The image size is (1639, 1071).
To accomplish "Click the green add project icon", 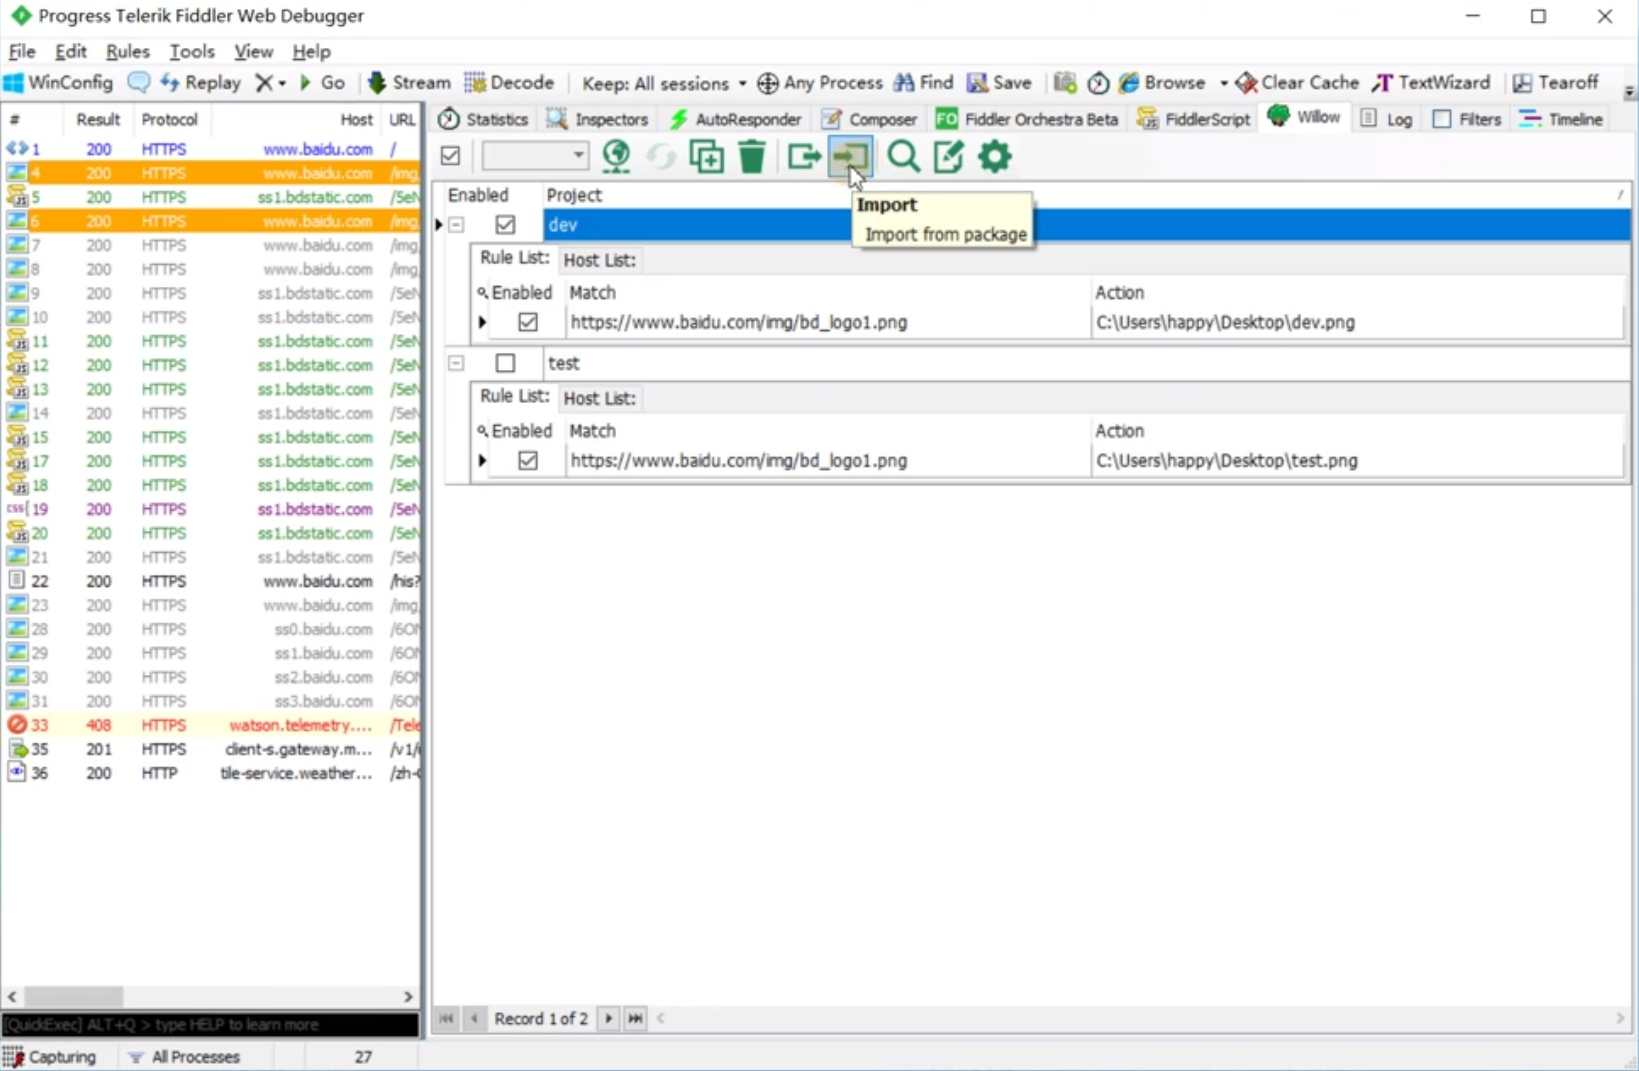I will pyautogui.click(x=706, y=157).
